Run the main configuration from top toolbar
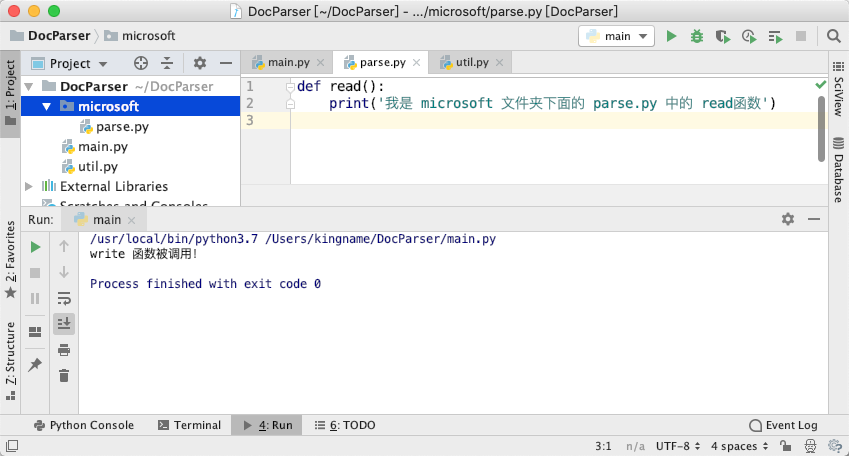849x456 pixels. [671, 36]
